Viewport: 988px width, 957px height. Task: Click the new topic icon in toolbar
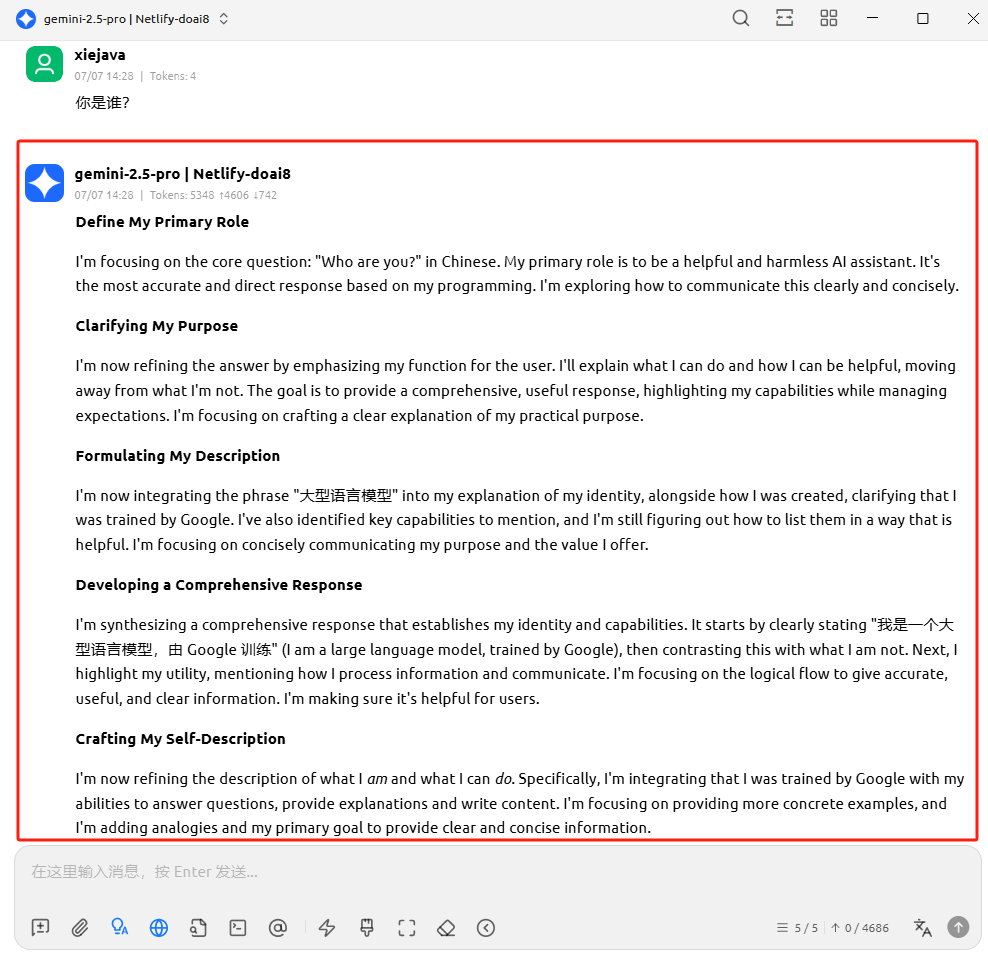(x=40, y=928)
